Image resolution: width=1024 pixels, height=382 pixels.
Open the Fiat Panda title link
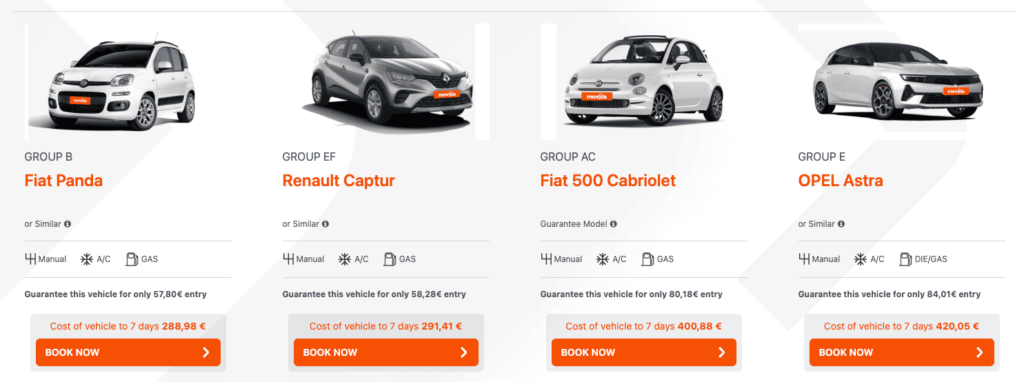point(63,181)
